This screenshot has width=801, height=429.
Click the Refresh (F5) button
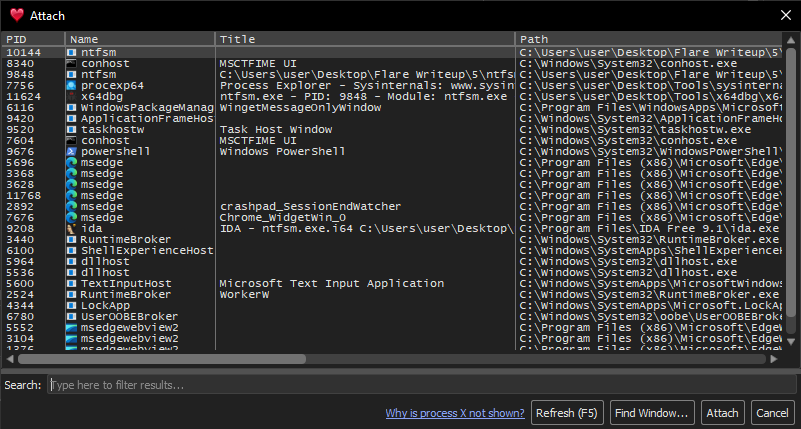567,413
